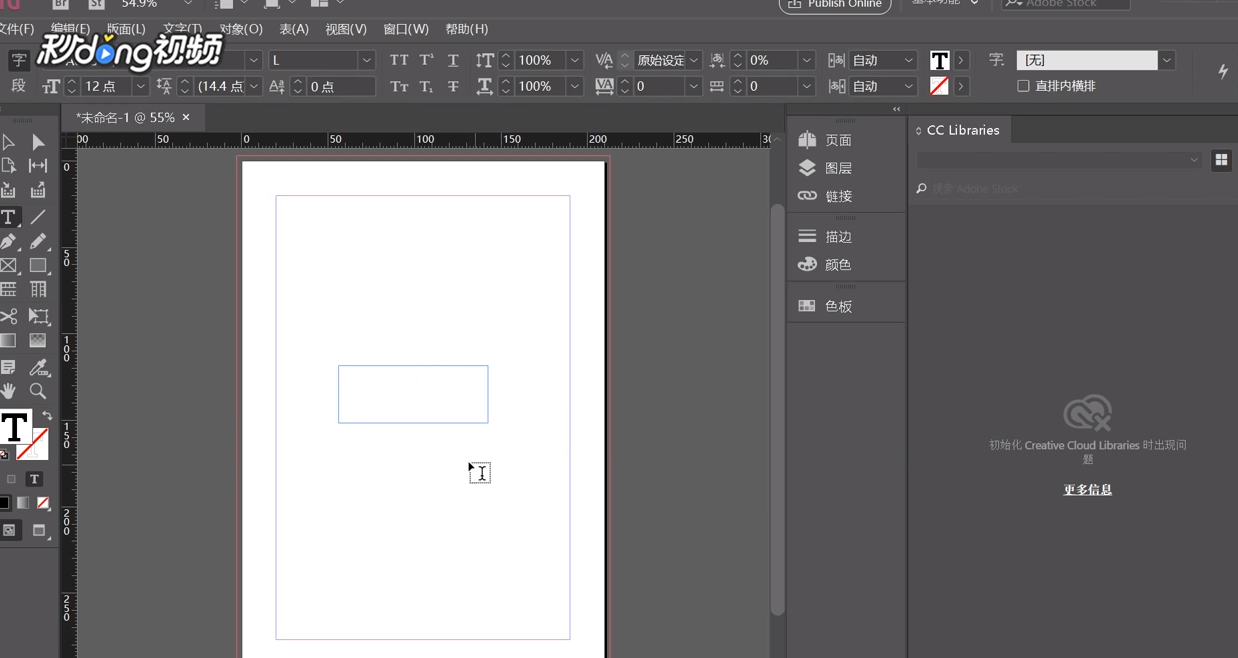Viewport: 1238px width, 658px height.
Task: Select the Hand tool
Action: 9,391
